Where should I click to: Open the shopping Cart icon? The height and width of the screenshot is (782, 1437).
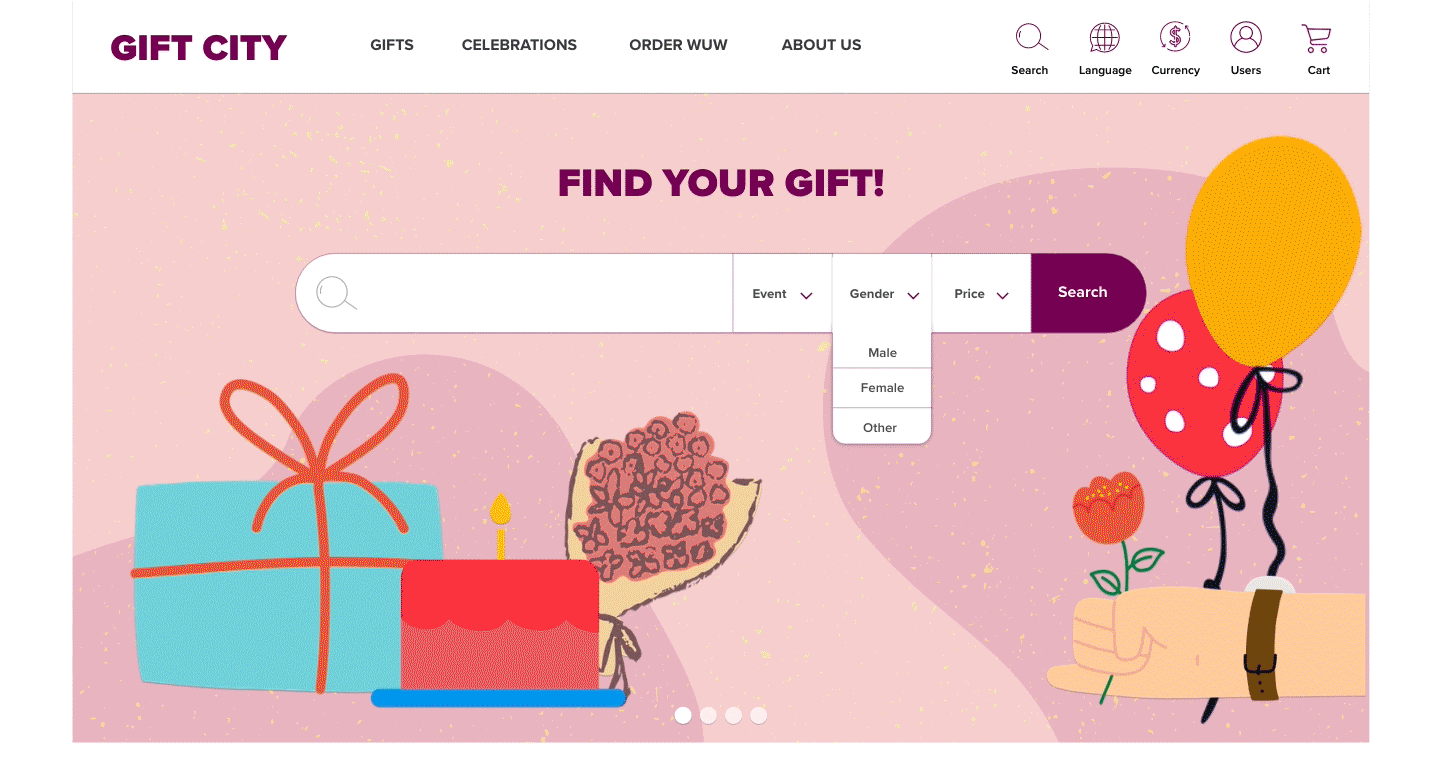(1316, 38)
